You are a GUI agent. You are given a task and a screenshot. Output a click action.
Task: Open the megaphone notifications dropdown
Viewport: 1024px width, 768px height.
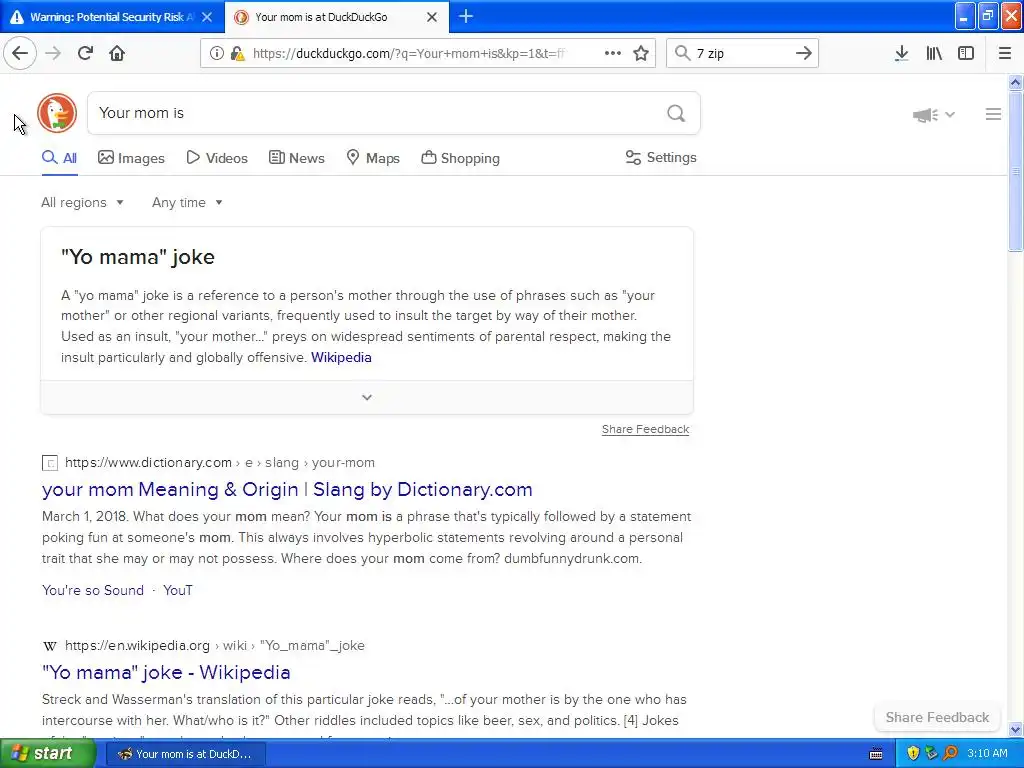(933, 115)
